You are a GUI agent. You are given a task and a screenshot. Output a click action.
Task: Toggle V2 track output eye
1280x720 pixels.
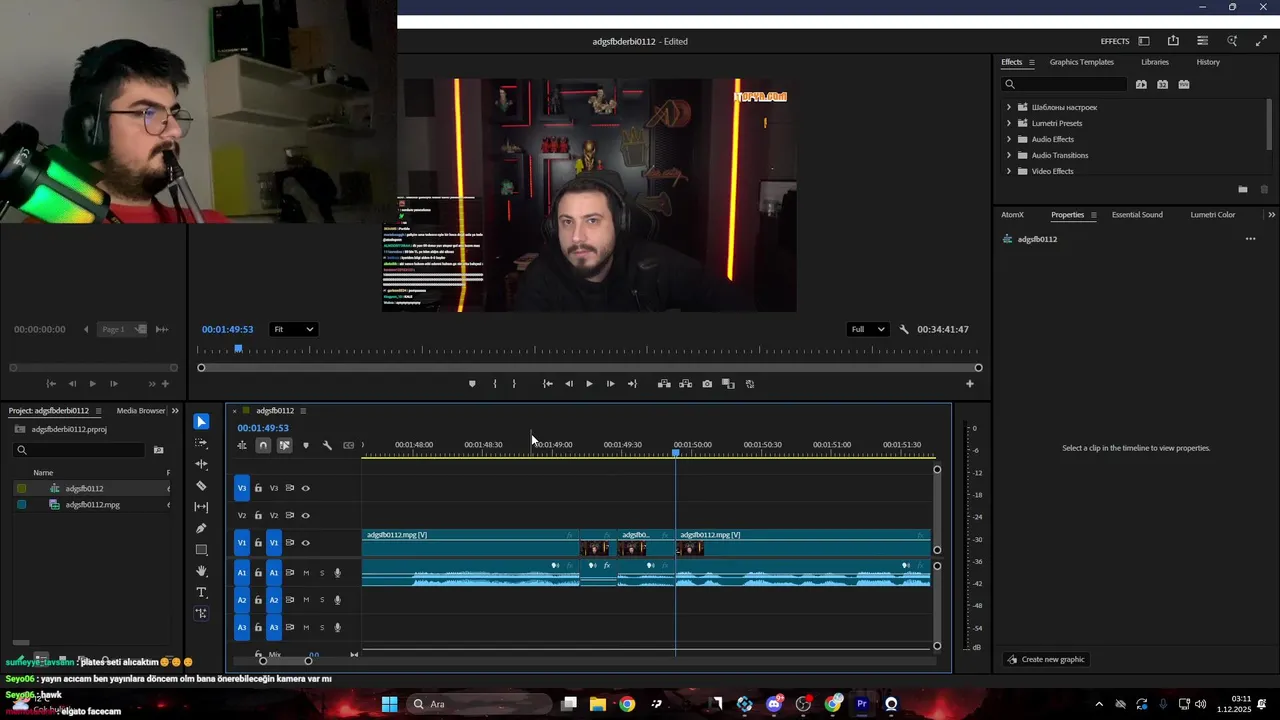[305, 516]
